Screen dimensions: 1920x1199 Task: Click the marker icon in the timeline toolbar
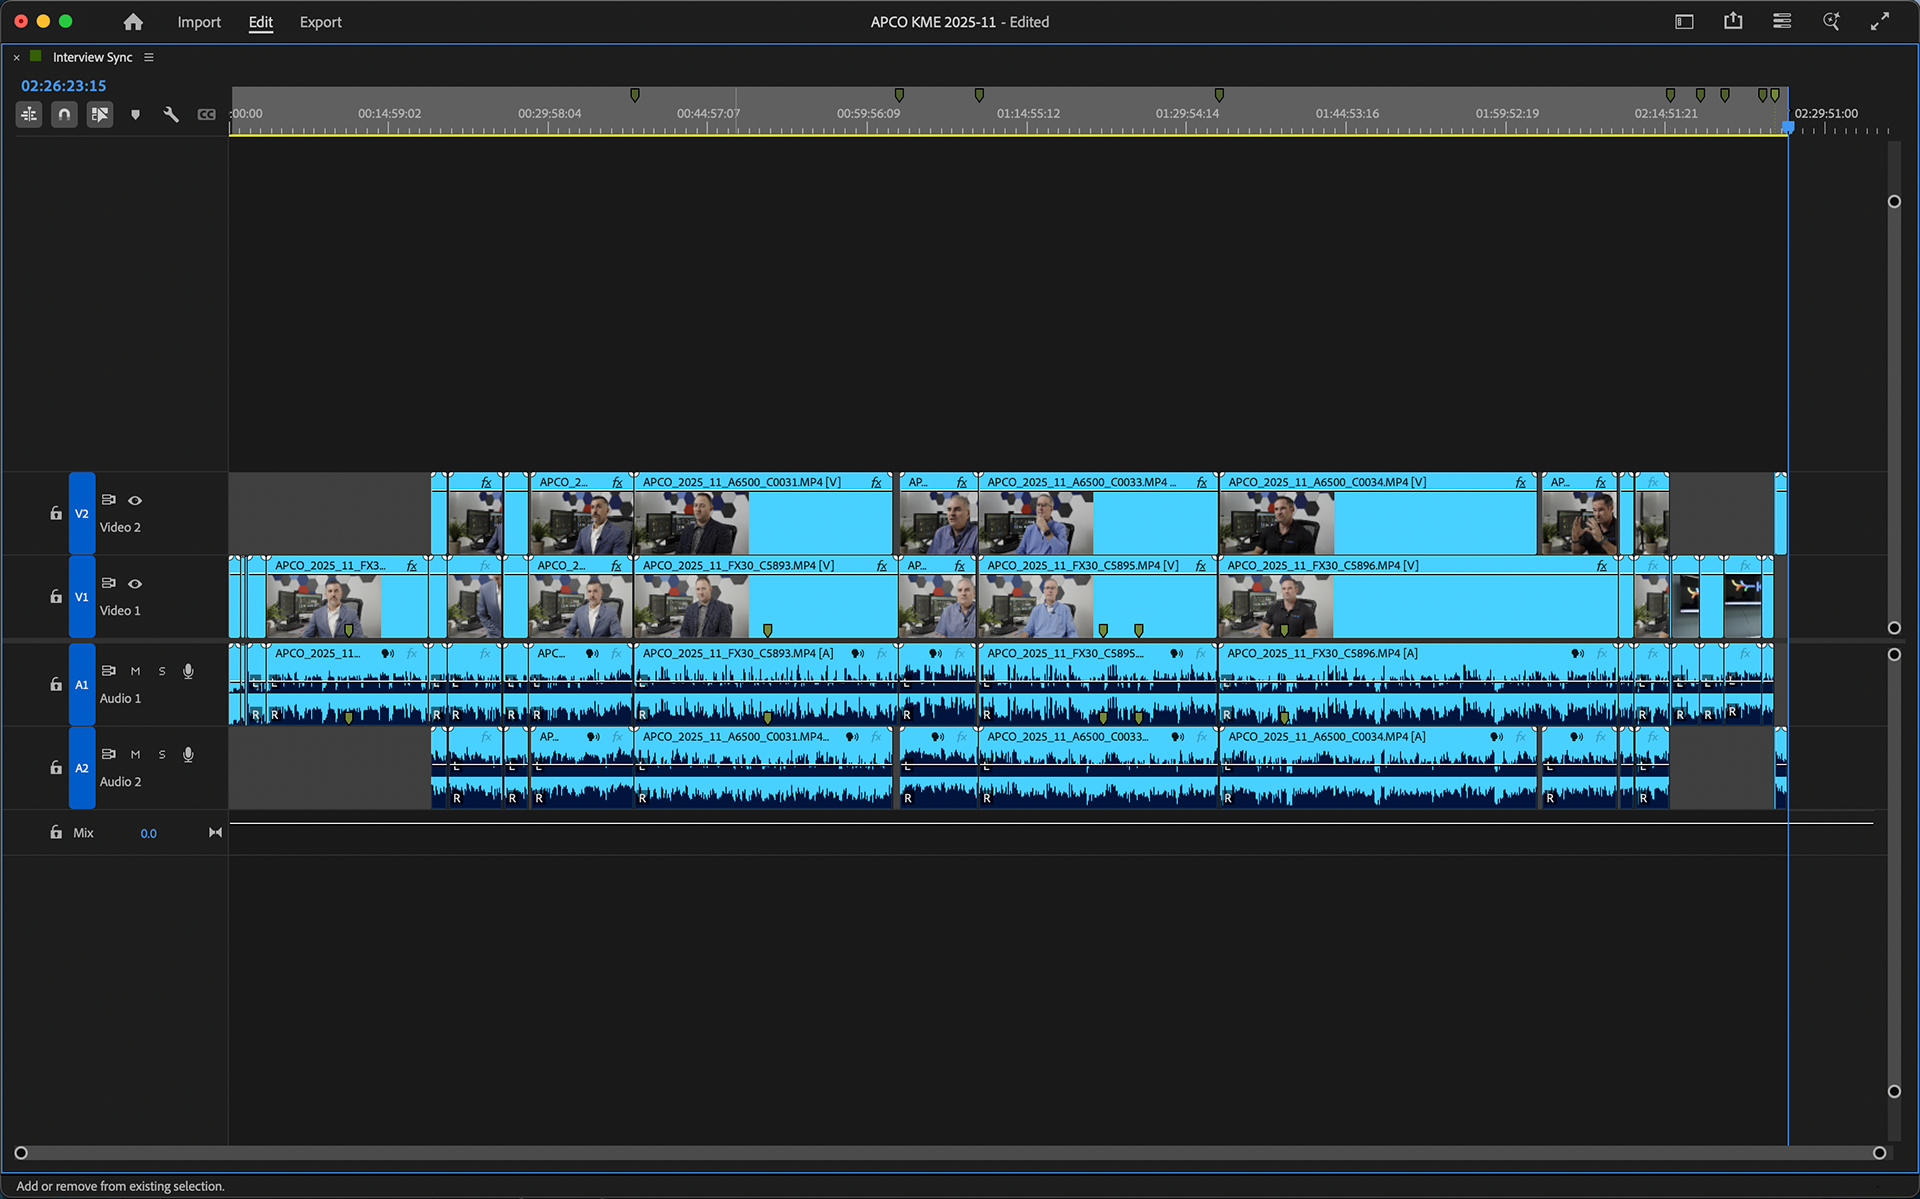pyautogui.click(x=135, y=114)
